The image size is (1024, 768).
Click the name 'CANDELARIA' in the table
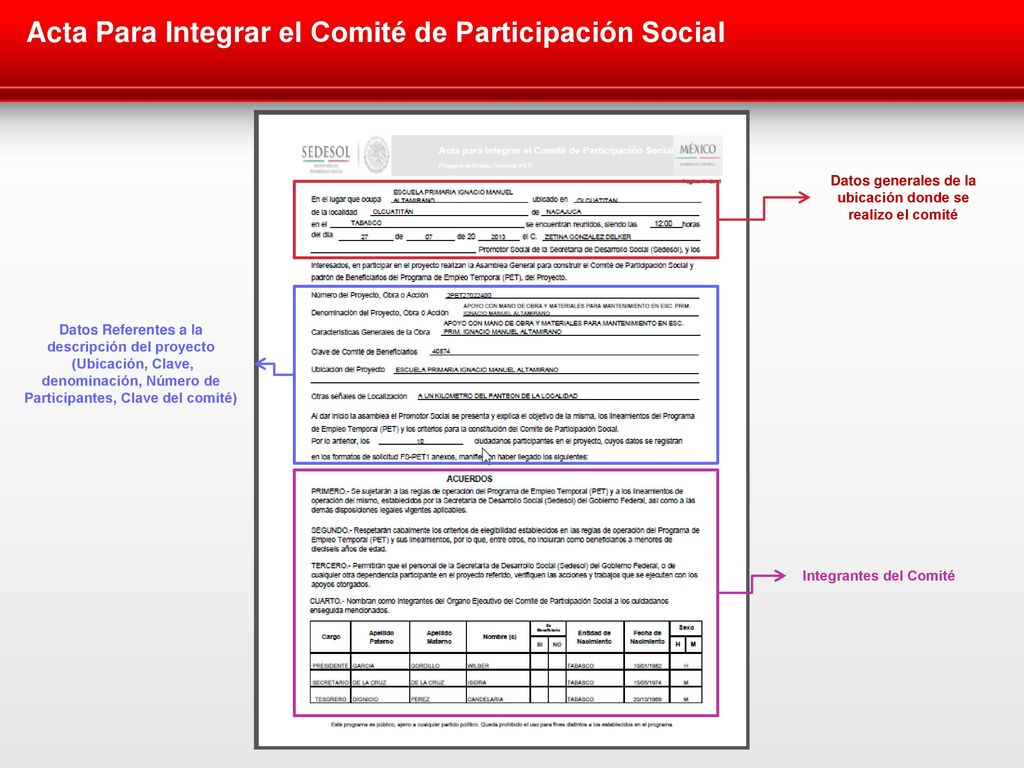(485, 699)
